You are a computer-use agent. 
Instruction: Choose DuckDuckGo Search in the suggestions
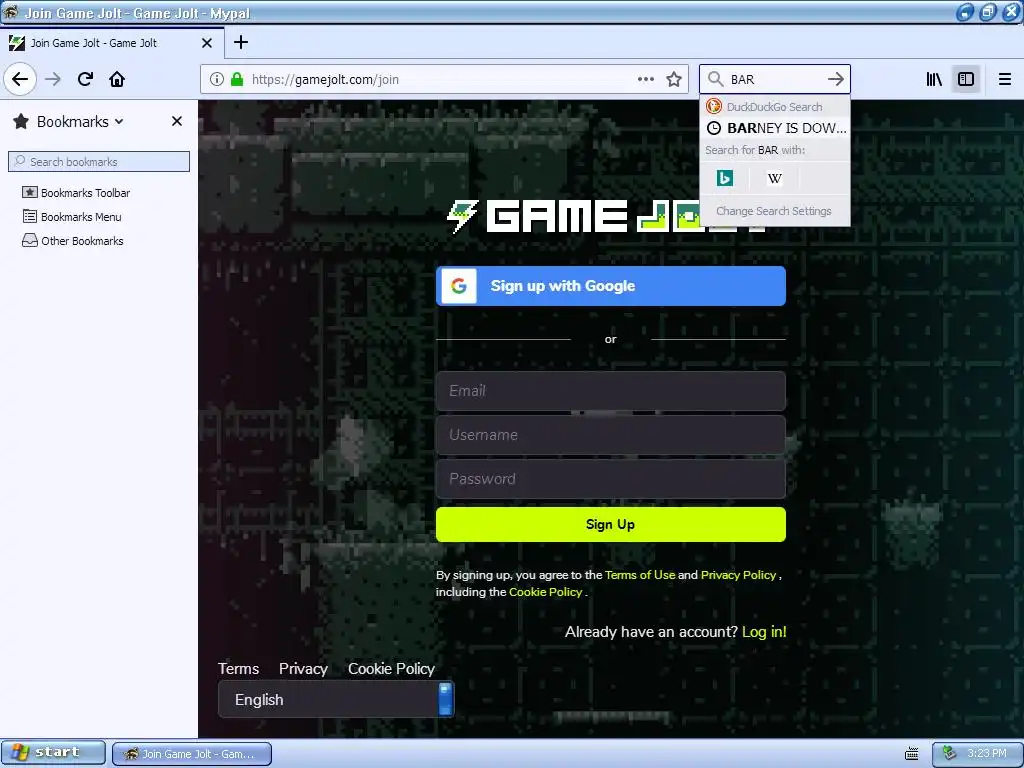tap(775, 106)
